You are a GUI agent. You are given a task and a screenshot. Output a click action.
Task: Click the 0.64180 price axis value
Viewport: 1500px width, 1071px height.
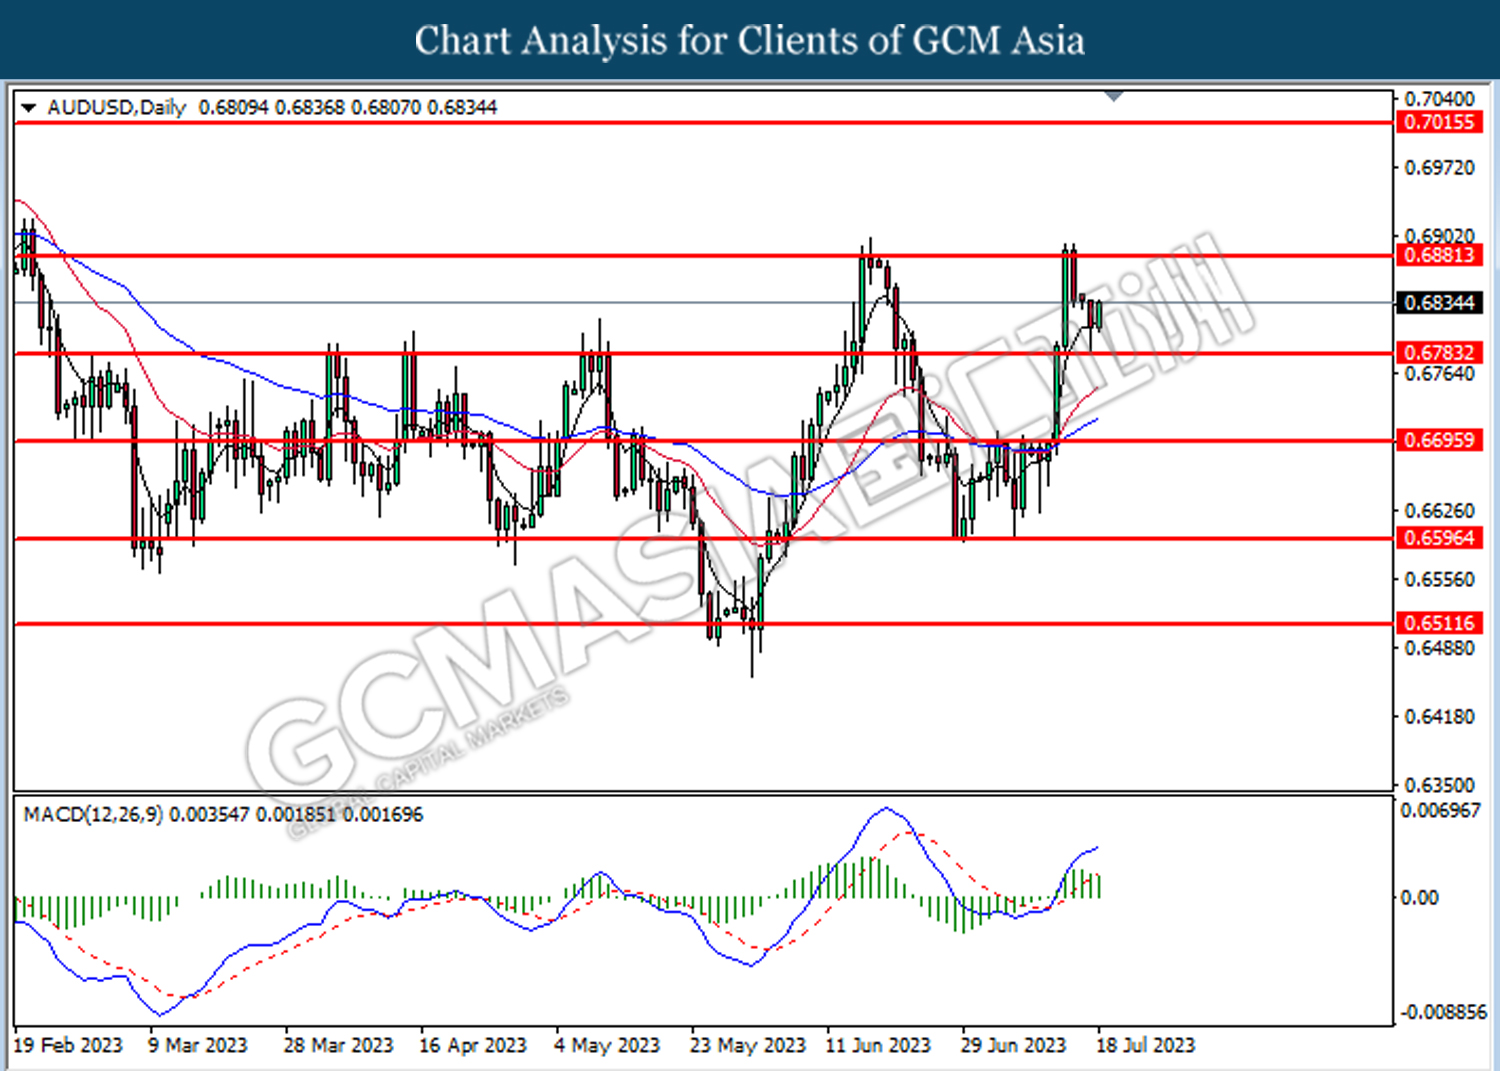coord(1439,717)
